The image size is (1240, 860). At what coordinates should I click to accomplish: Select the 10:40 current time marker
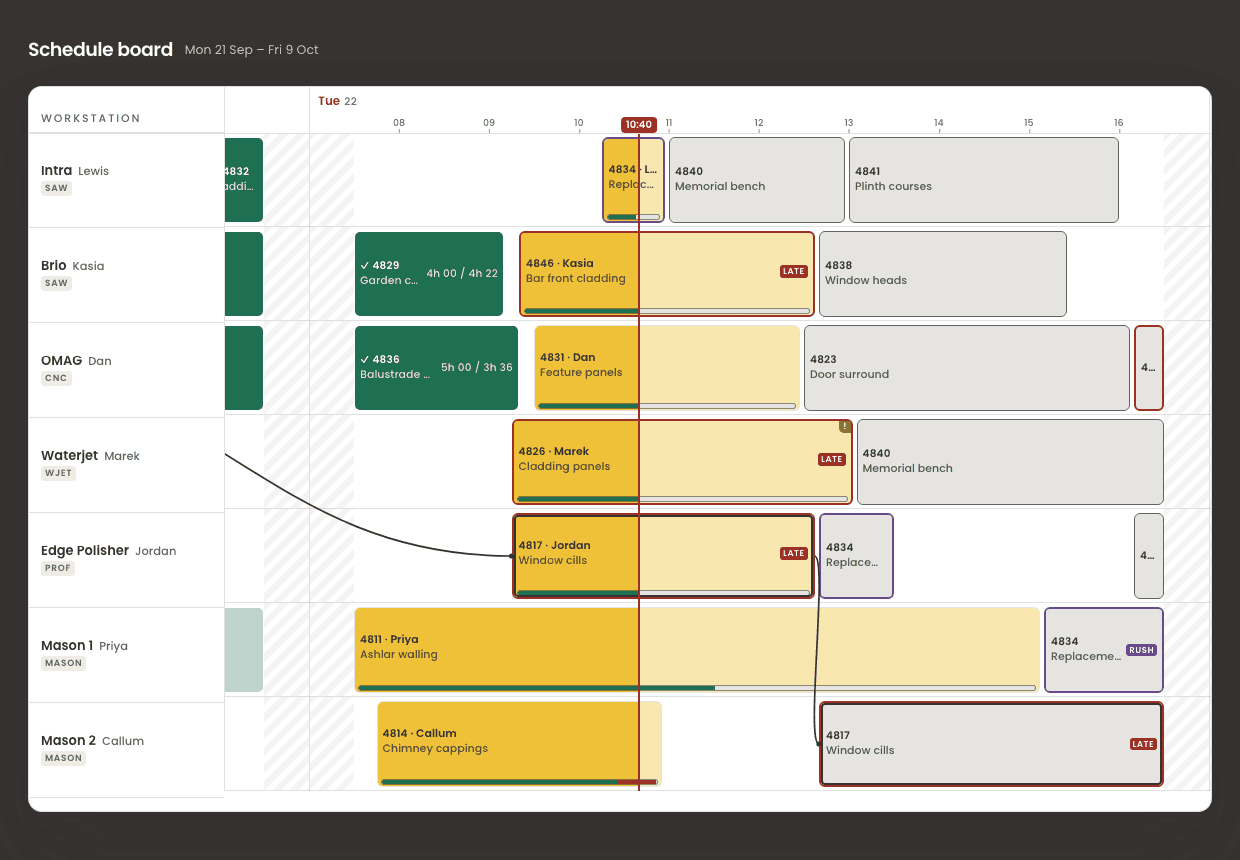639,125
